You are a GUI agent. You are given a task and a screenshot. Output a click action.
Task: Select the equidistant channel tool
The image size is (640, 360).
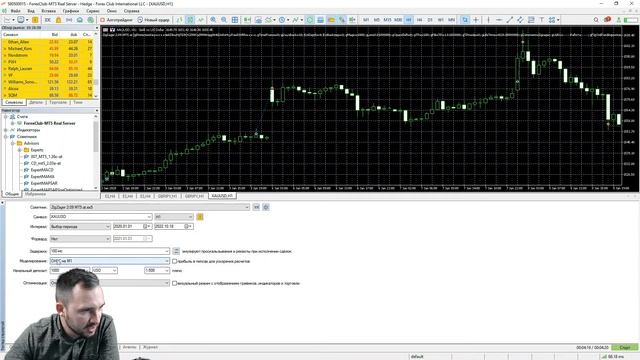point(520,20)
